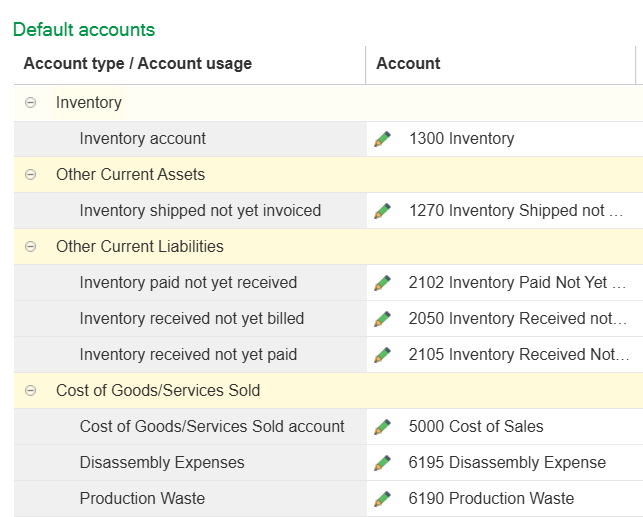The width and height of the screenshot is (643, 517).
Task: Sort by Account type / Account usage column
Action: pyautogui.click(x=138, y=64)
